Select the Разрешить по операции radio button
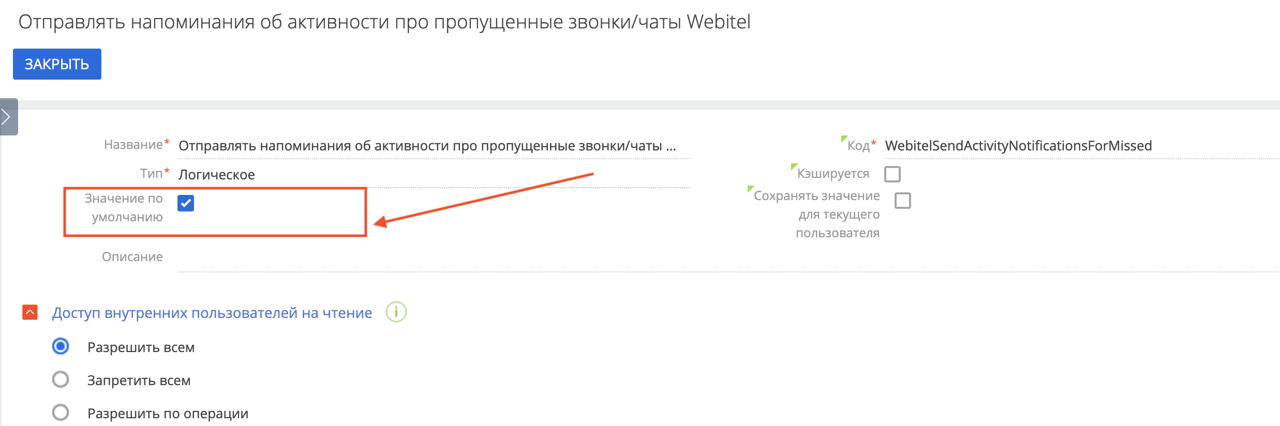This screenshot has width=1280, height=426. [x=61, y=412]
